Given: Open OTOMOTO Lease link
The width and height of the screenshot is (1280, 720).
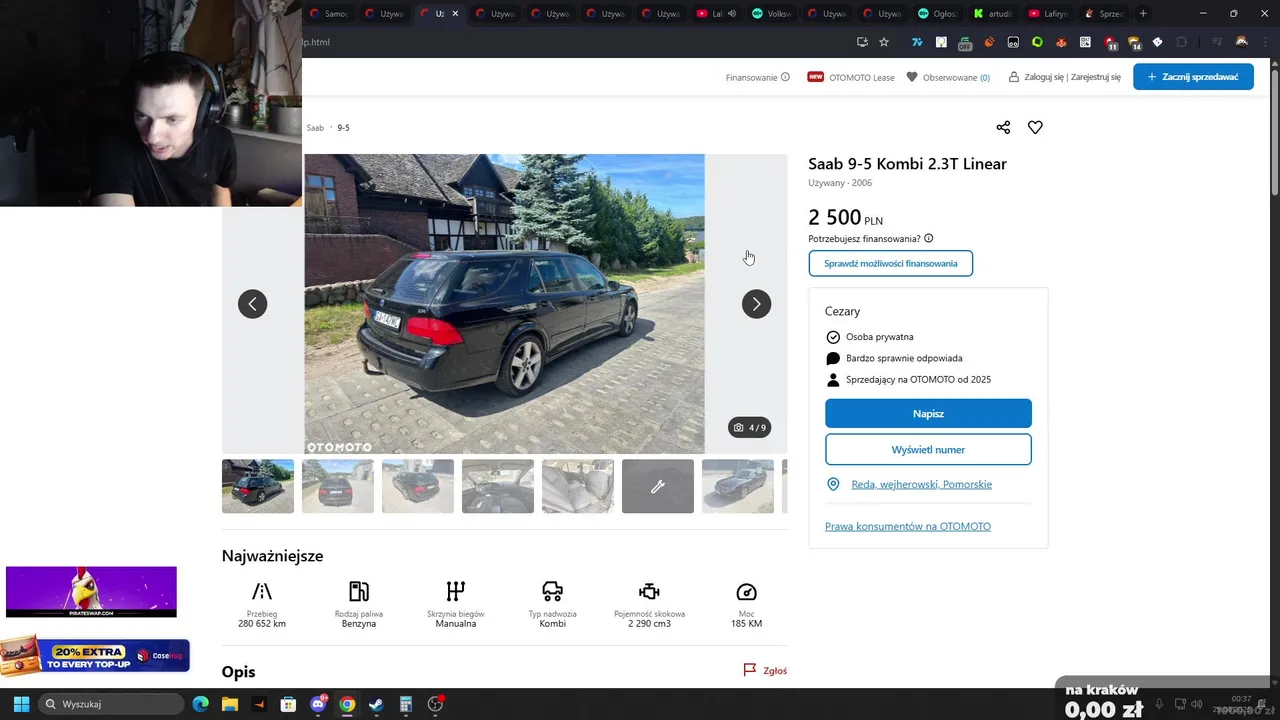Looking at the screenshot, I should point(851,77).
